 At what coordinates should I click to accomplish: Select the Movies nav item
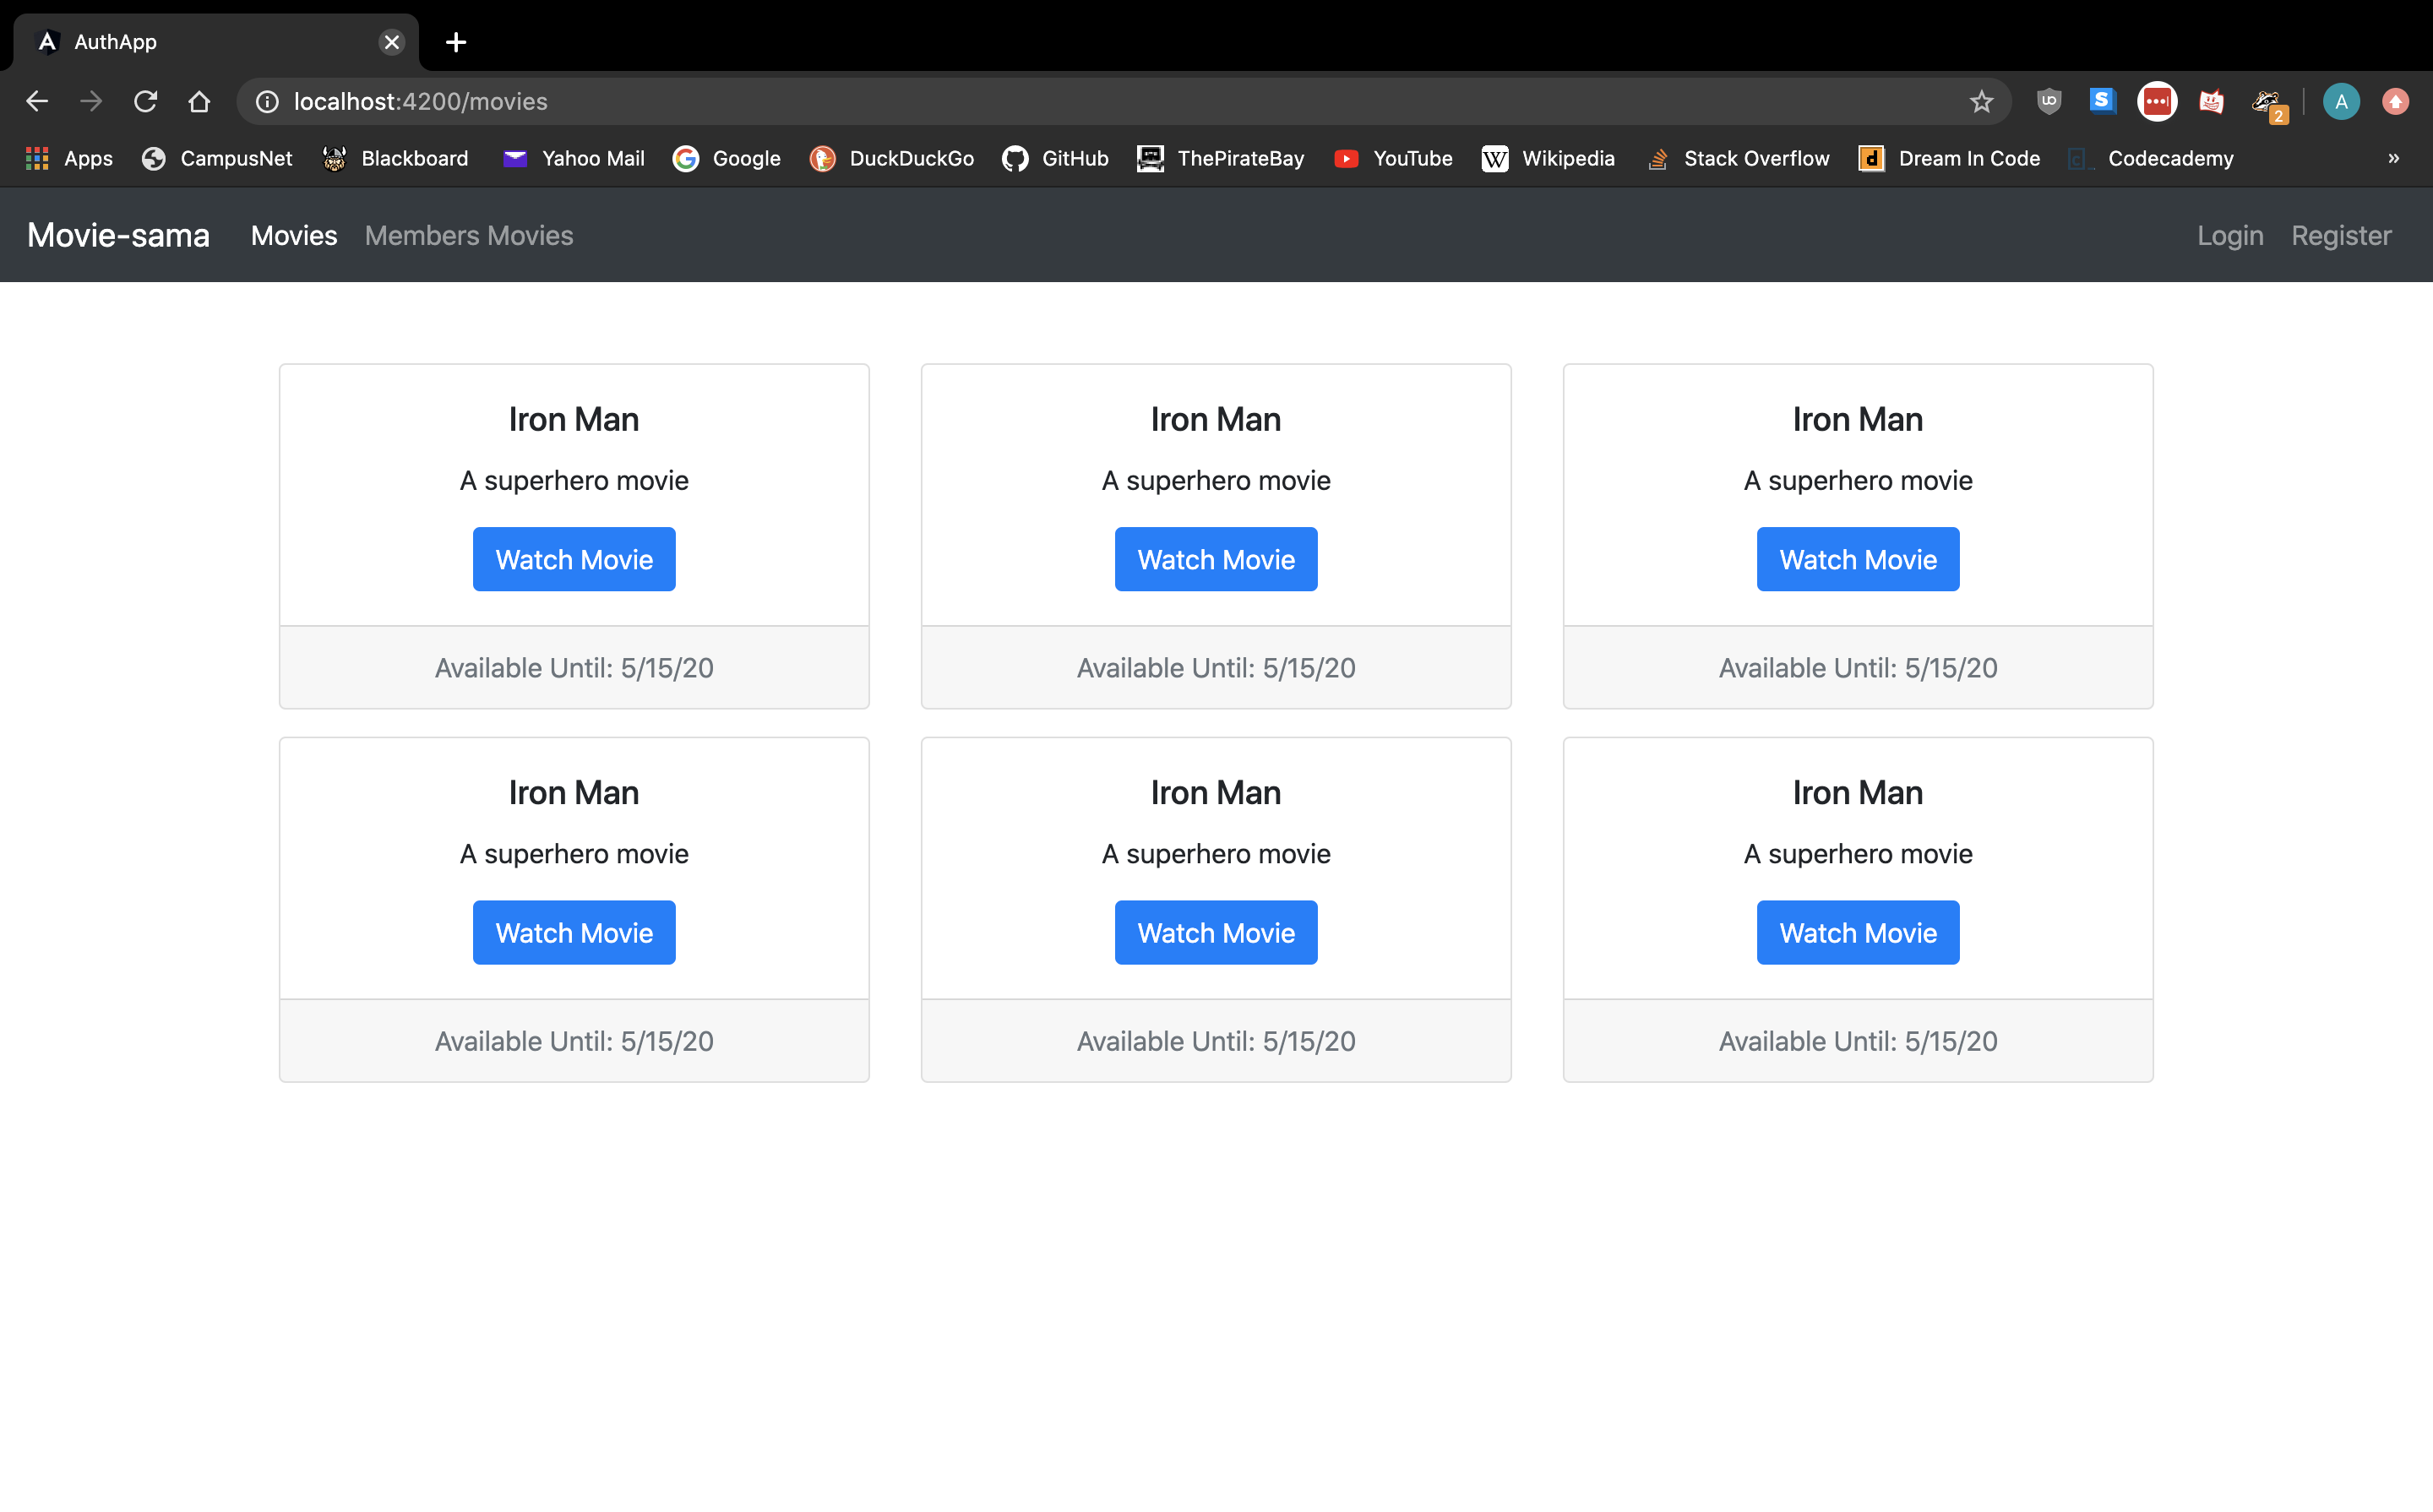pos(294,235)
